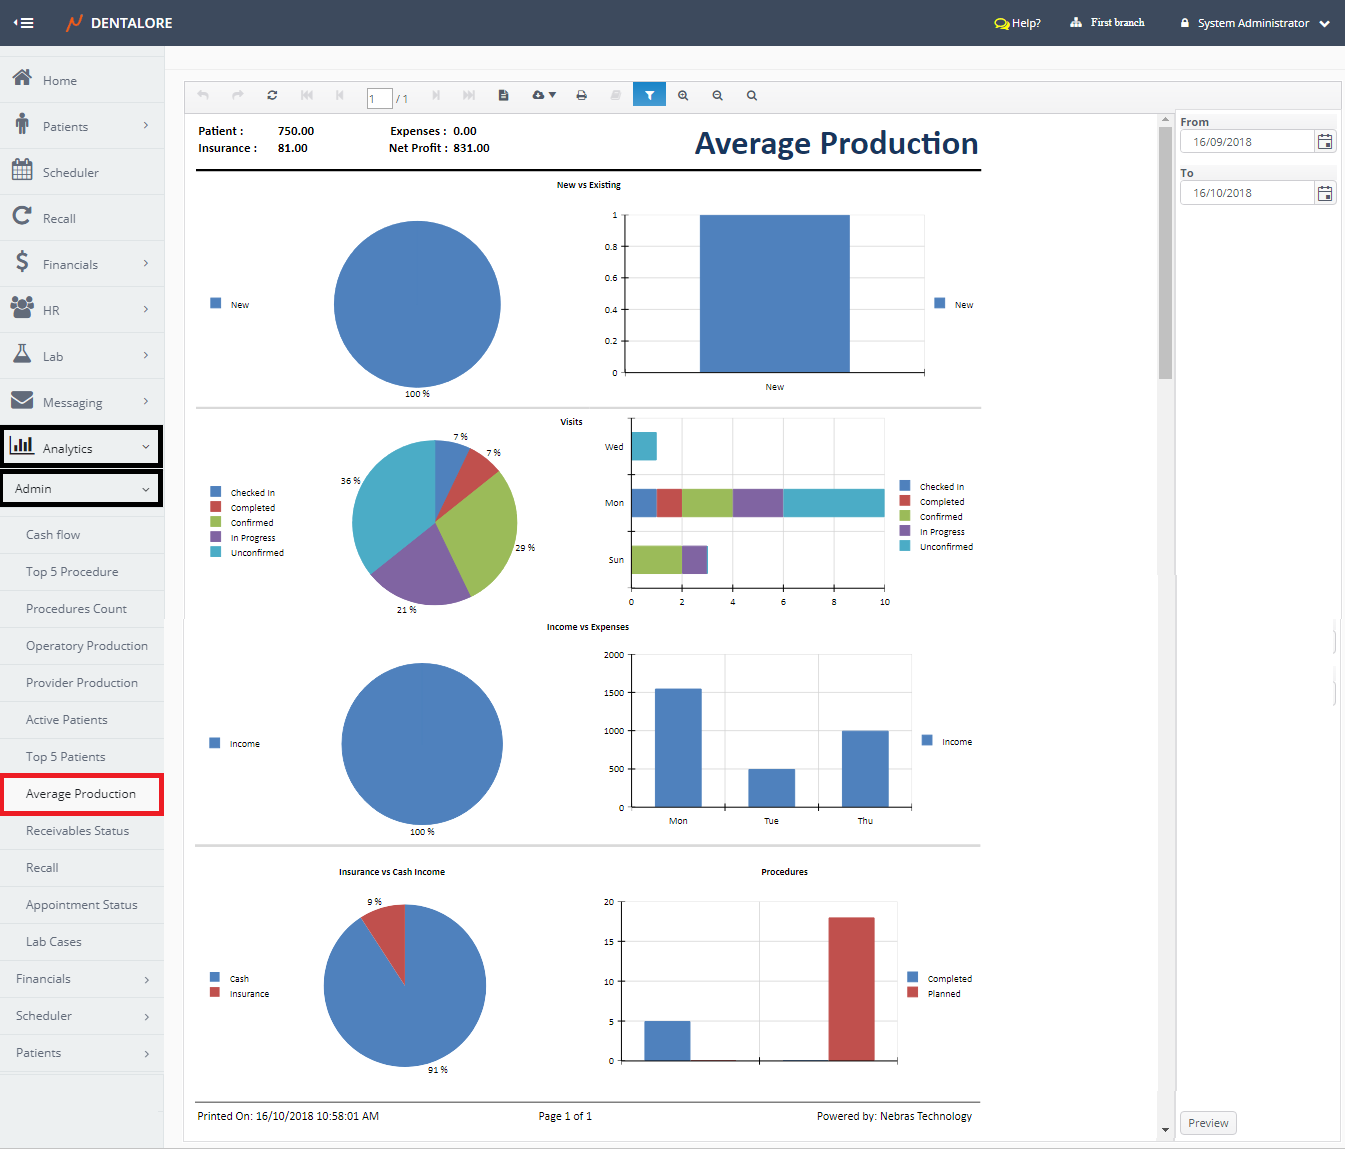Toggle the filter parameters panel button
The width and height of the screenshot is (1345, 1149).
649,96
